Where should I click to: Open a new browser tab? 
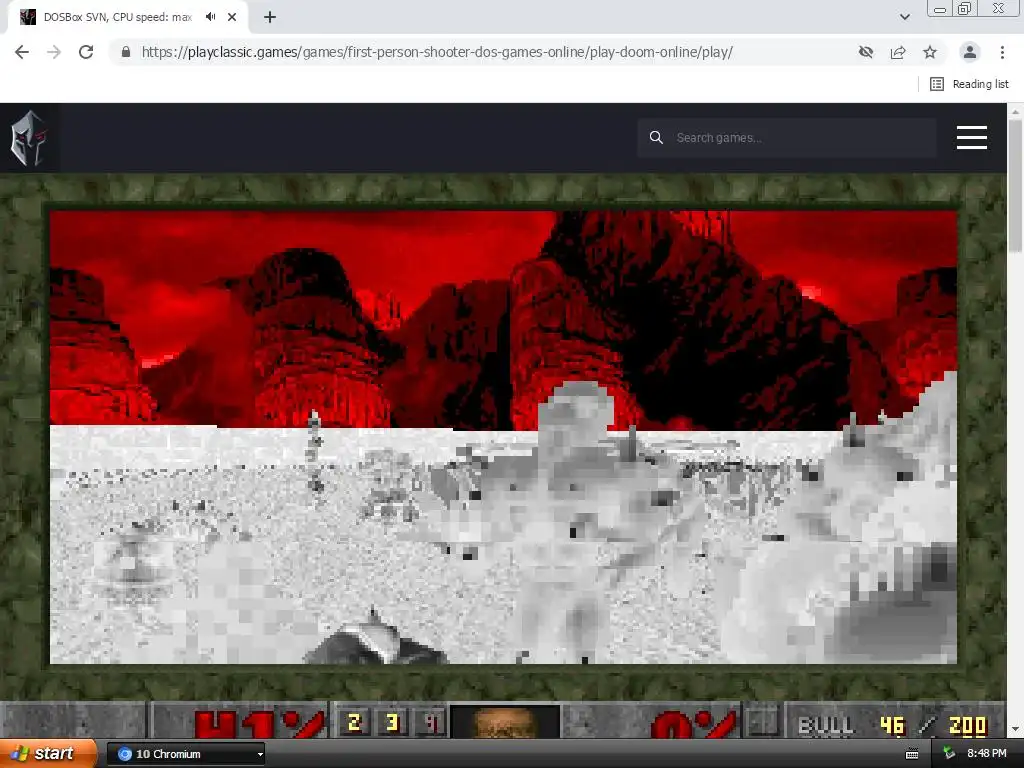[270, 17]
